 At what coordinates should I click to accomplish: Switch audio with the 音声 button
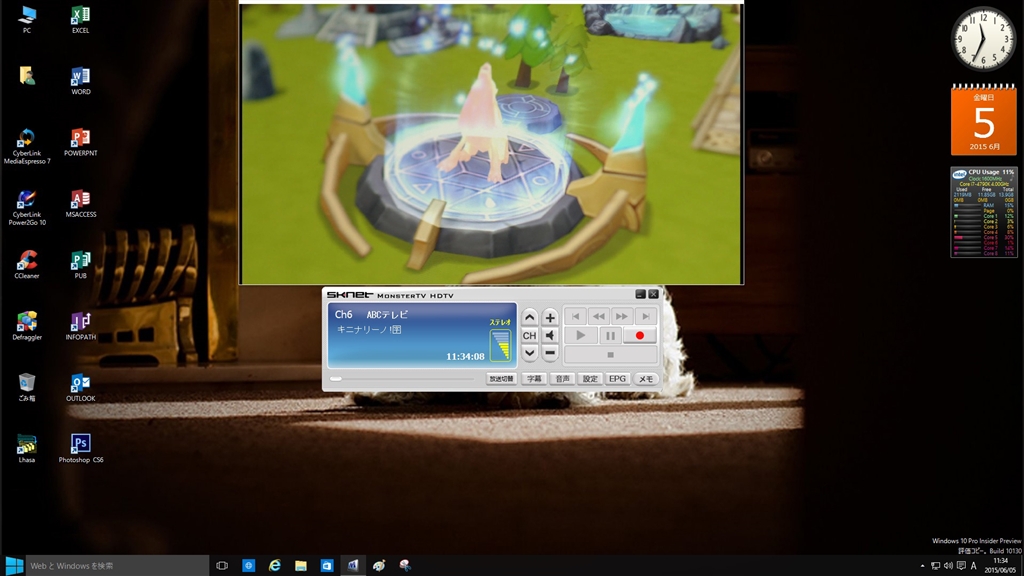coord(562,379)
